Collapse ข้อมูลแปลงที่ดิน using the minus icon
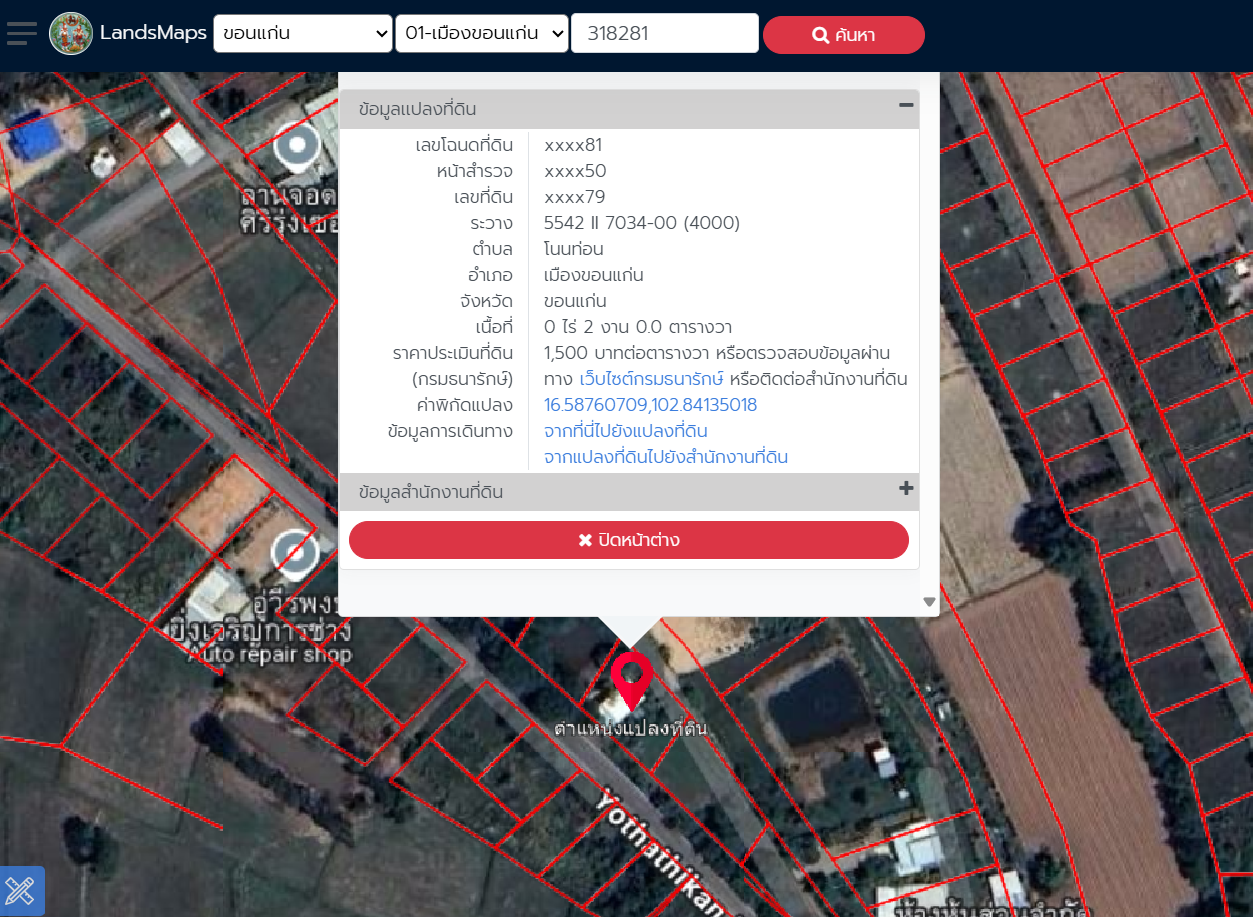Screen dimensions: 1253x917 pos(906,106)
